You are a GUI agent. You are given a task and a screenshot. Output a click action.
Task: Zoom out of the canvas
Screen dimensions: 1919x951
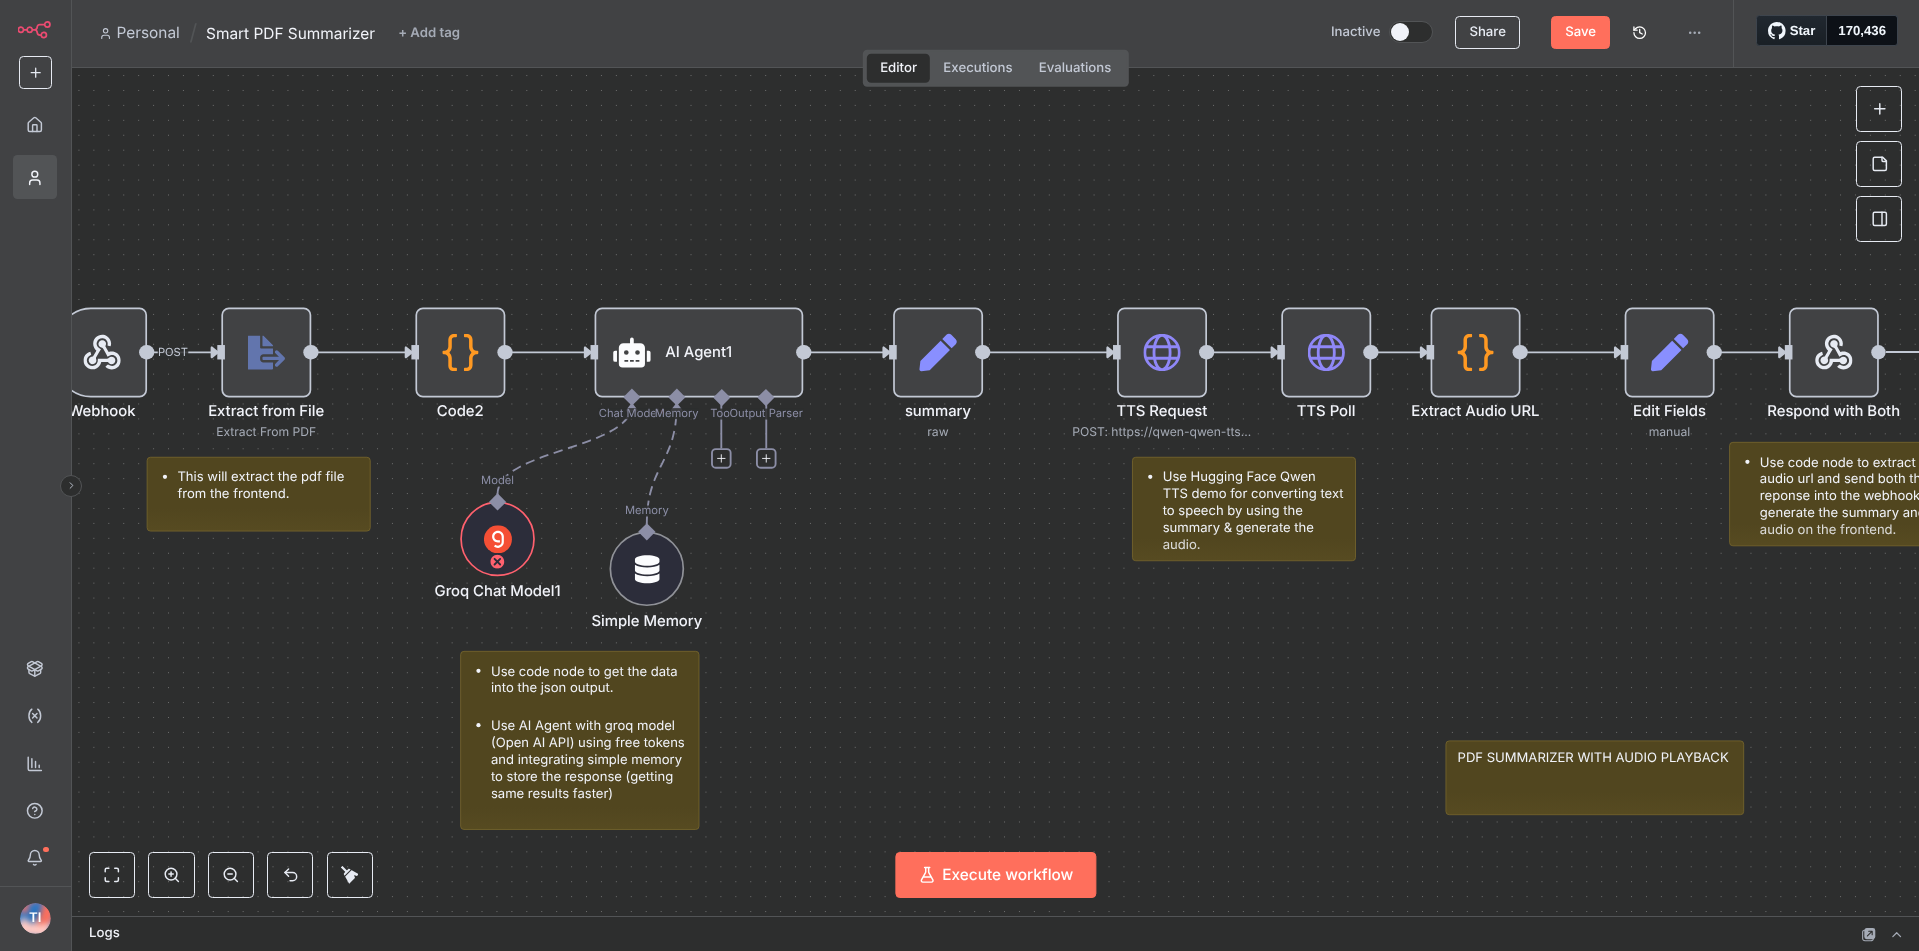pos(231,875)
